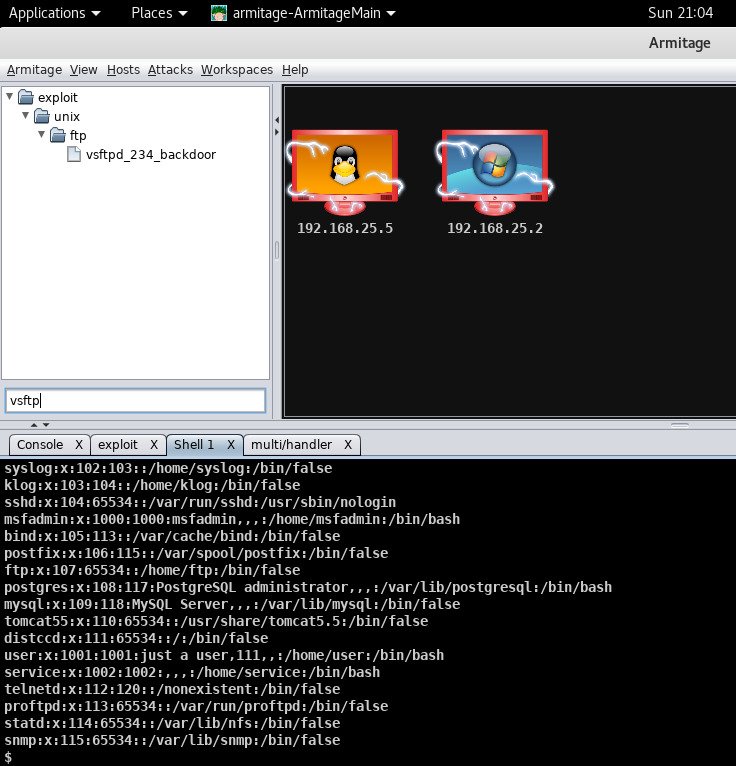Collapse the unix tree node
Image resolution: width=736 pixels, height=766 pixels.
tap(25, 116)
